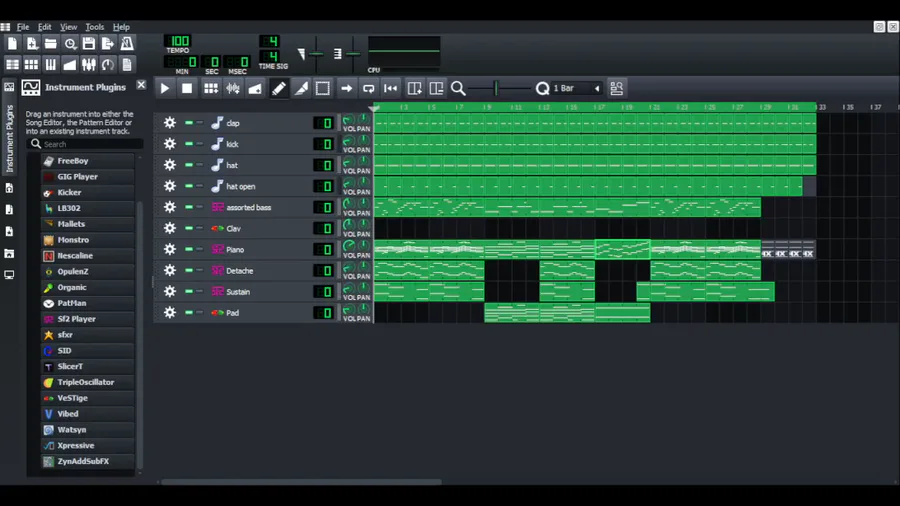The height and width of the screenshot is (506, 900).
Task: Enable the loop points button
Action: point(368,88)
